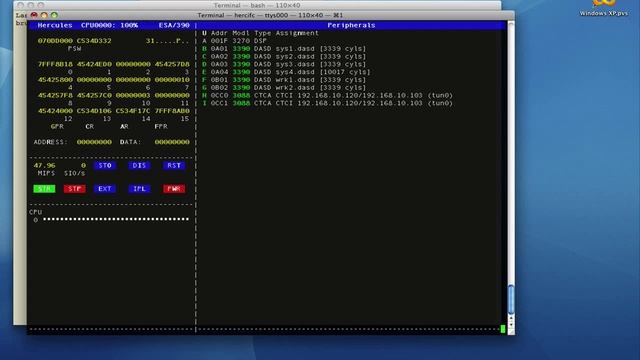Click the DATA value 00000000
Image resolution: width=640 pixels, height=360 pixels.
172,142
